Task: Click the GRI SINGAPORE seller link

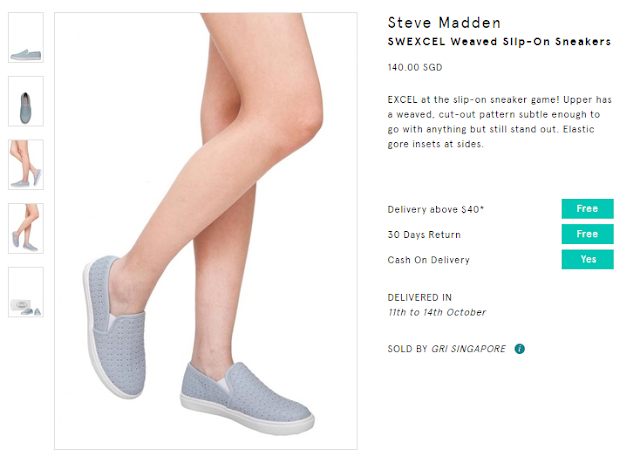Action: 469,349
